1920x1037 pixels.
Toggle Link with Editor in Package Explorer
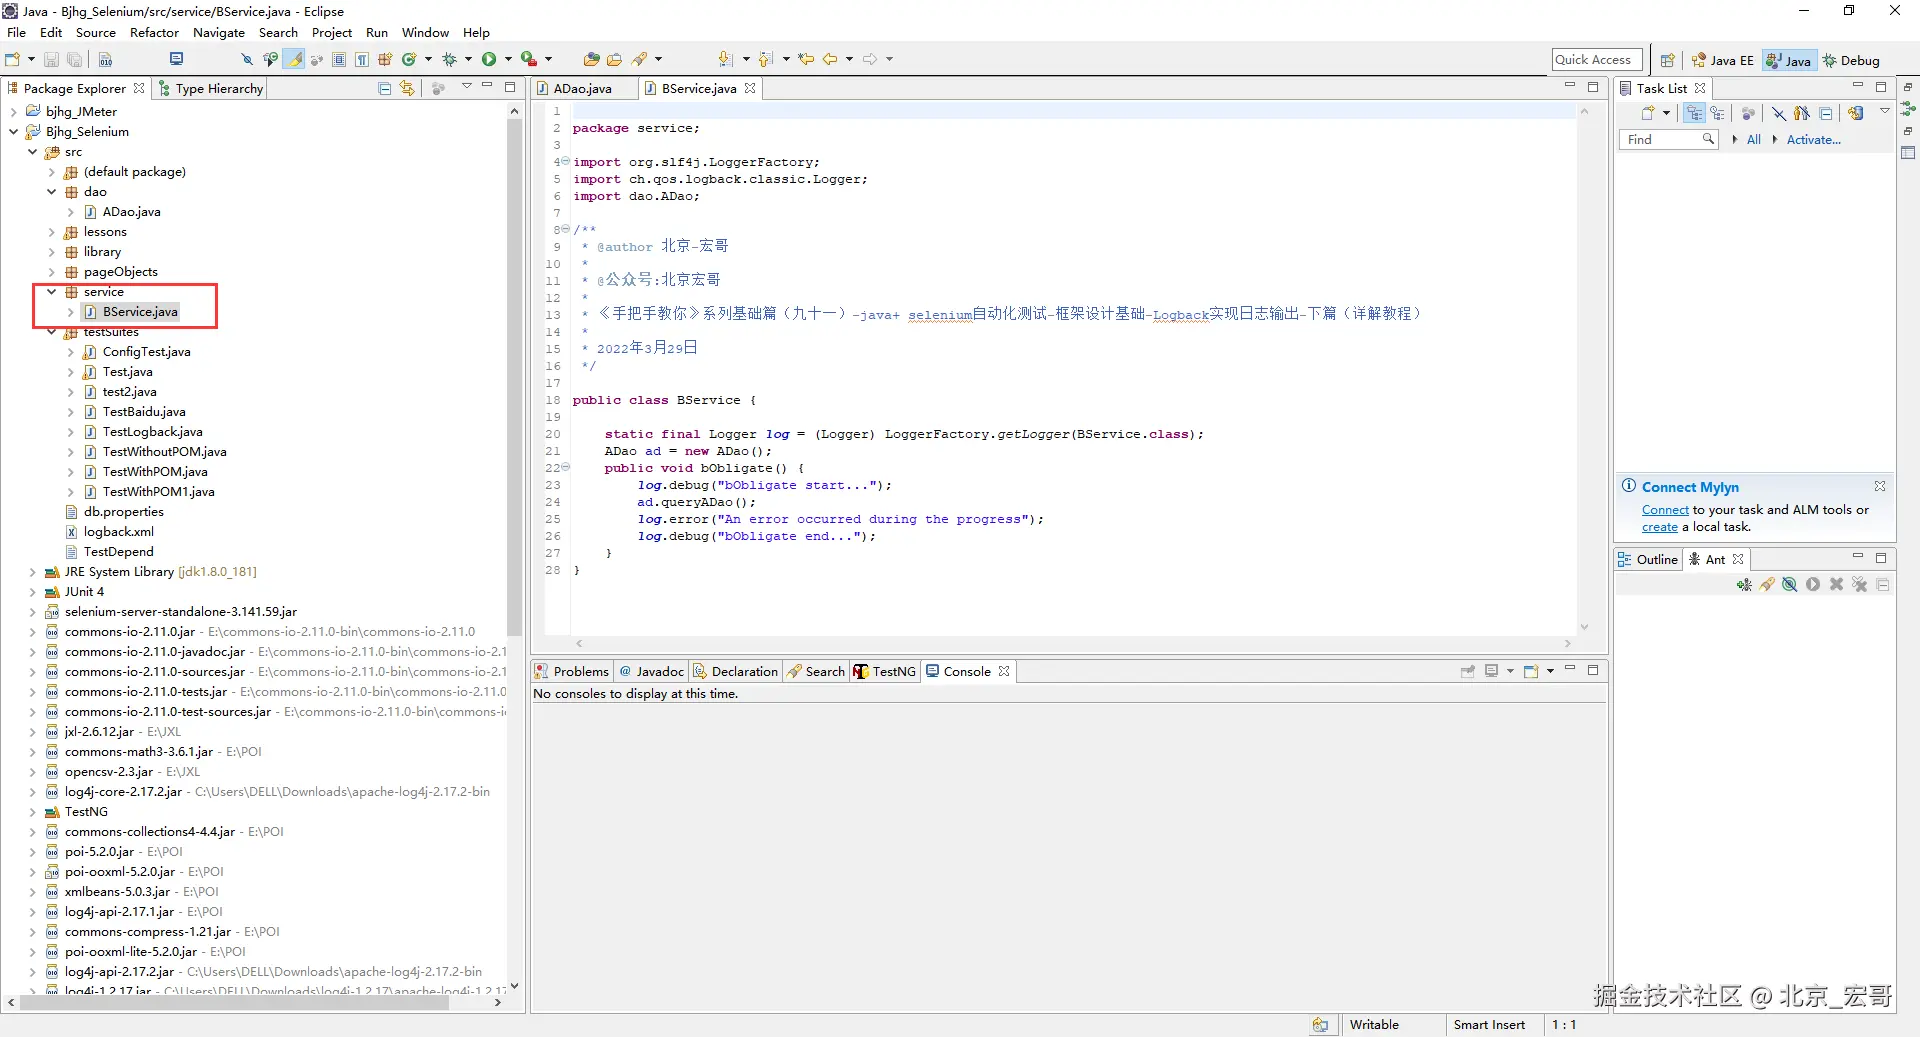pos(407,89)
